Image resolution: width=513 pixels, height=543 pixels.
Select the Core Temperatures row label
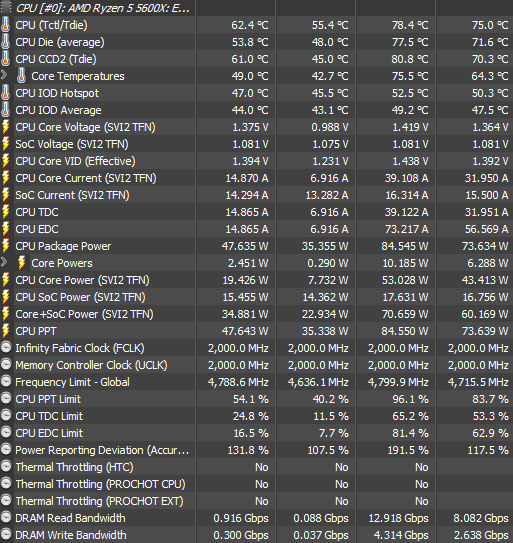(78, 76)
